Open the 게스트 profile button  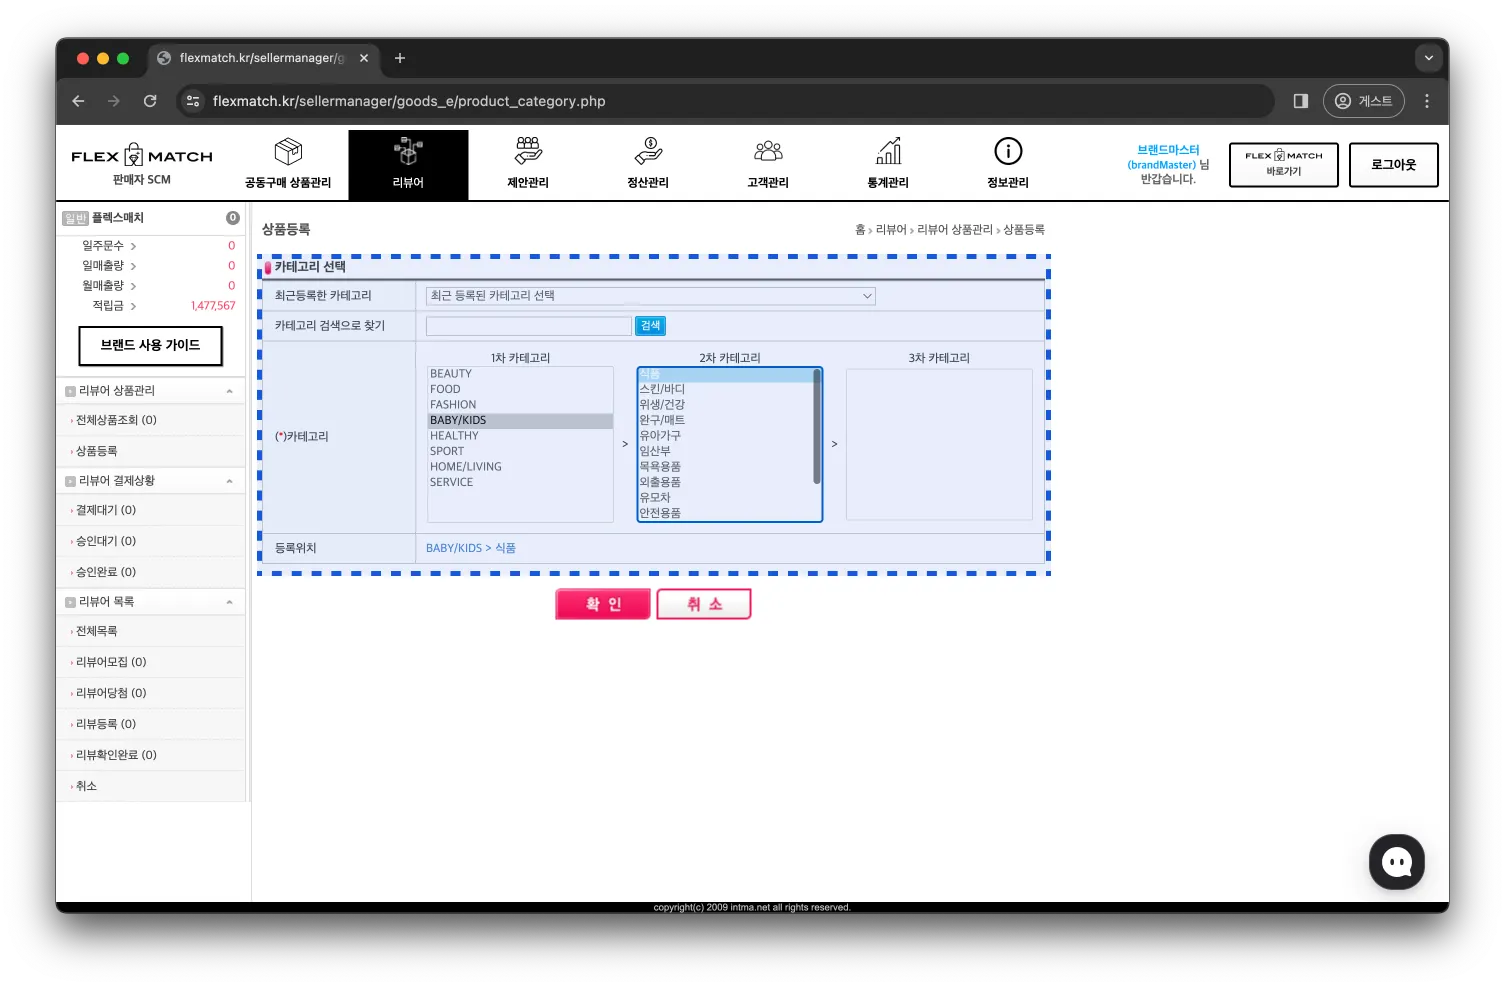coord(1364,101)
